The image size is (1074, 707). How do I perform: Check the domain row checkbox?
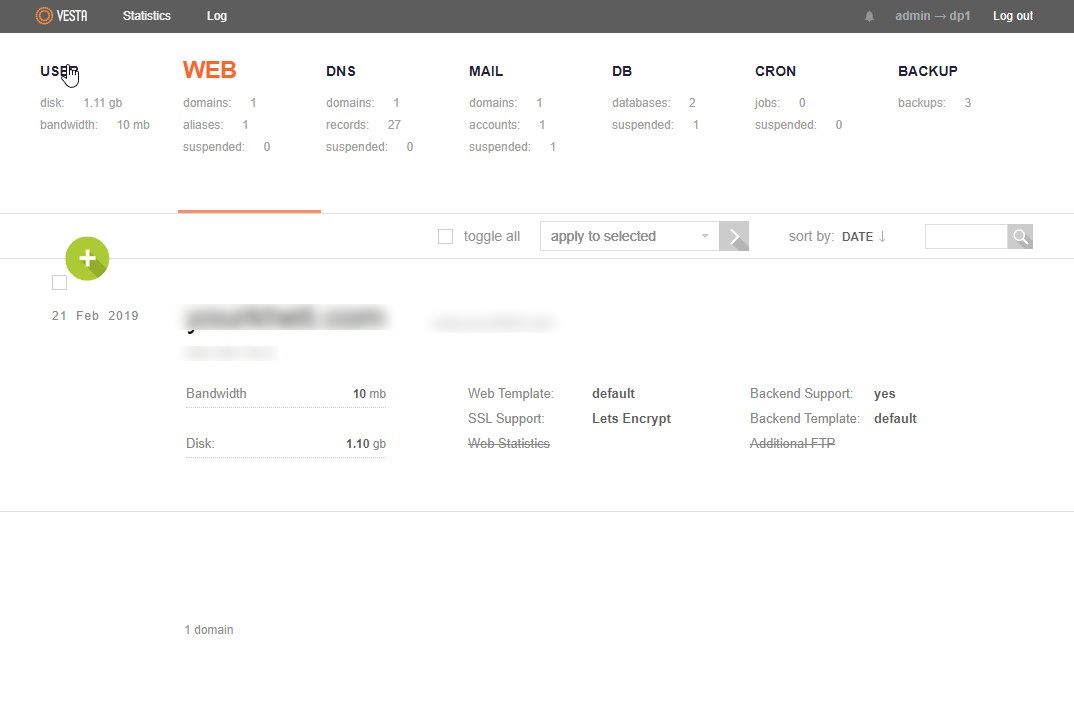[59, 282]
